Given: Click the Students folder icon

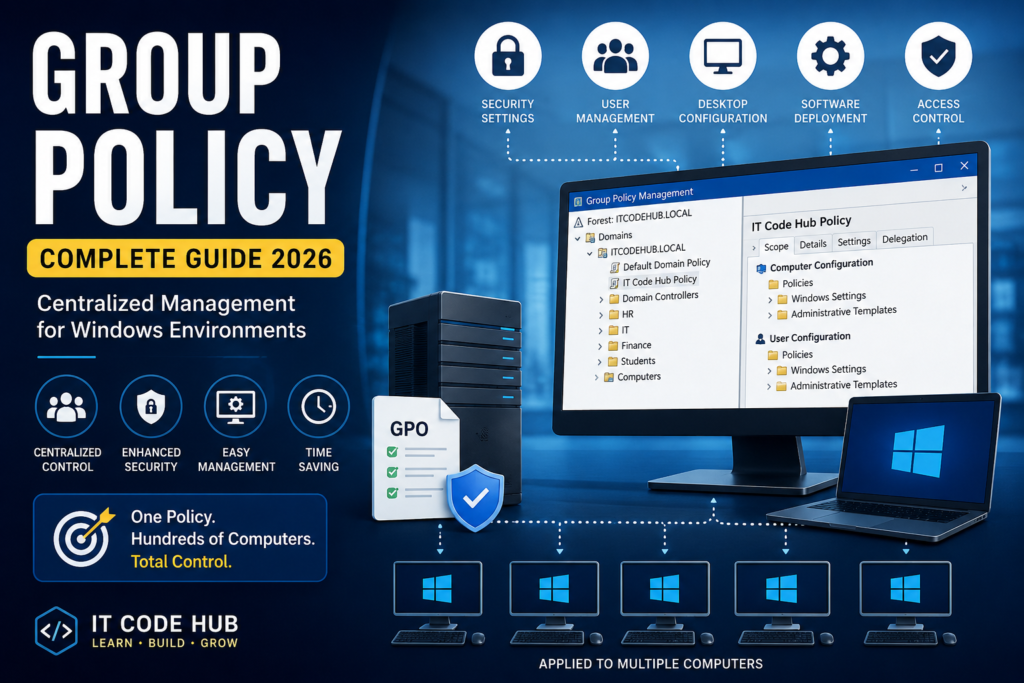Looking at the screenshot, I should (x=612, y=362).
